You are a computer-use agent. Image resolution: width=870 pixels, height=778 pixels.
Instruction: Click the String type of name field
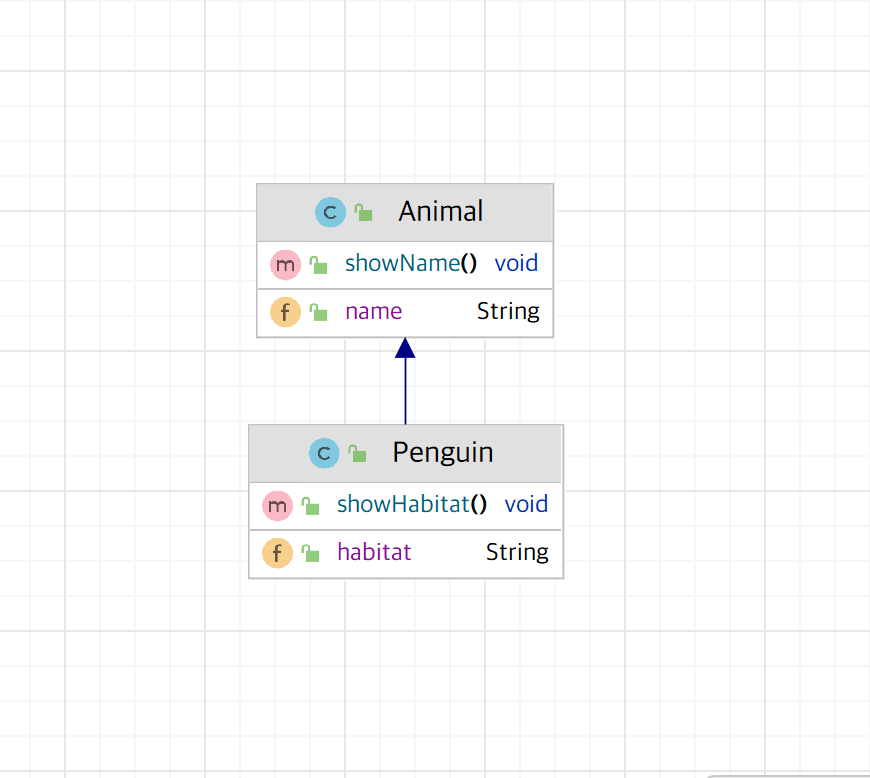tap(508, 311)
